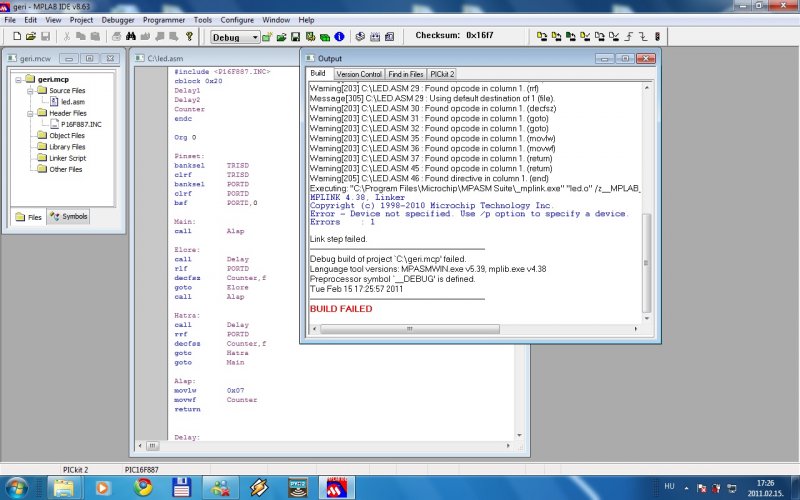Click the Checksum 0x16f7 toolbar field

click(454, 36)
